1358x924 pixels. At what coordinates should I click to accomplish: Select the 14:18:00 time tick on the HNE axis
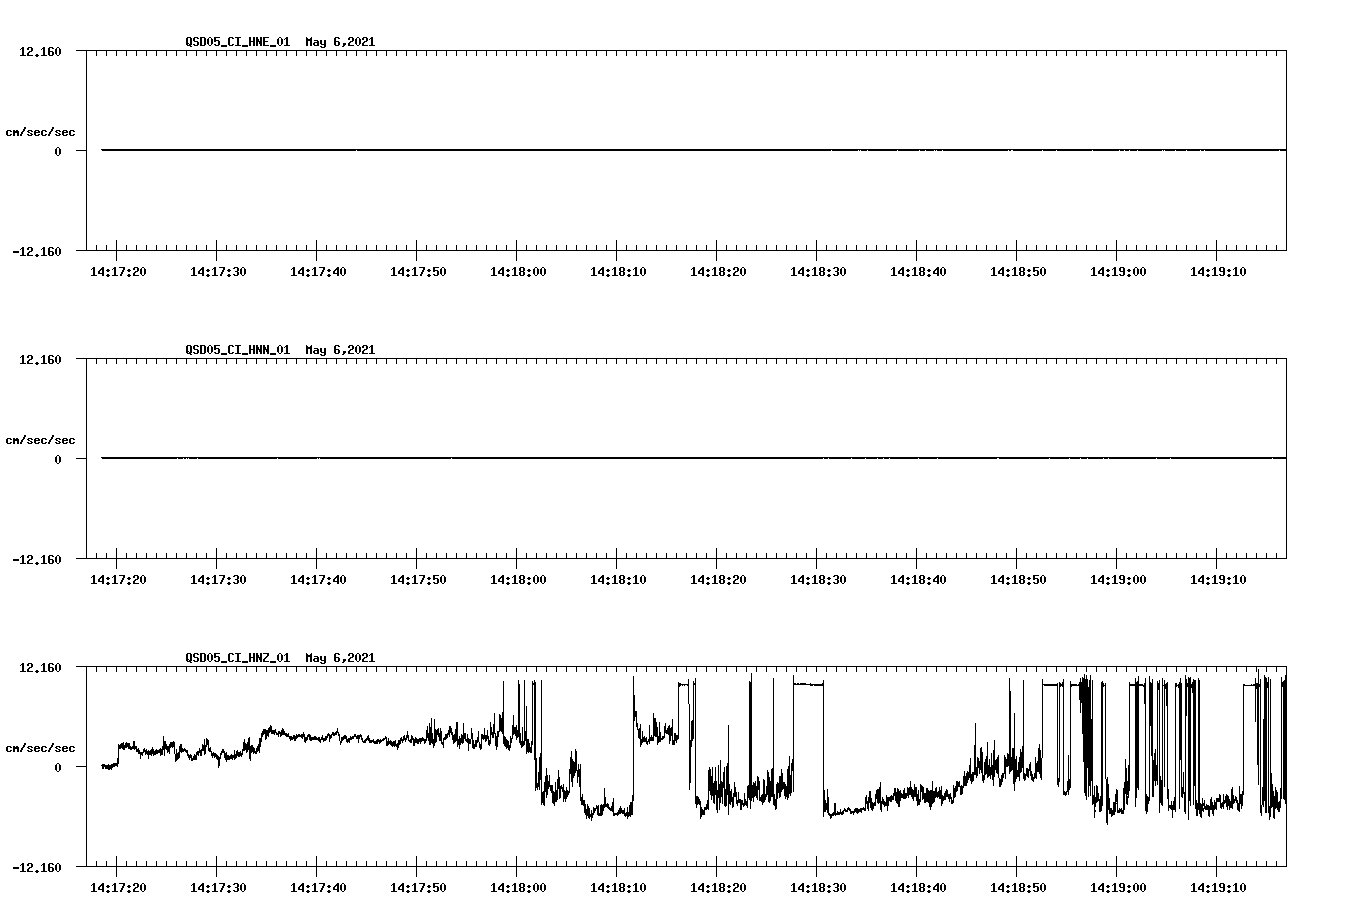click(x=518, y=269)
